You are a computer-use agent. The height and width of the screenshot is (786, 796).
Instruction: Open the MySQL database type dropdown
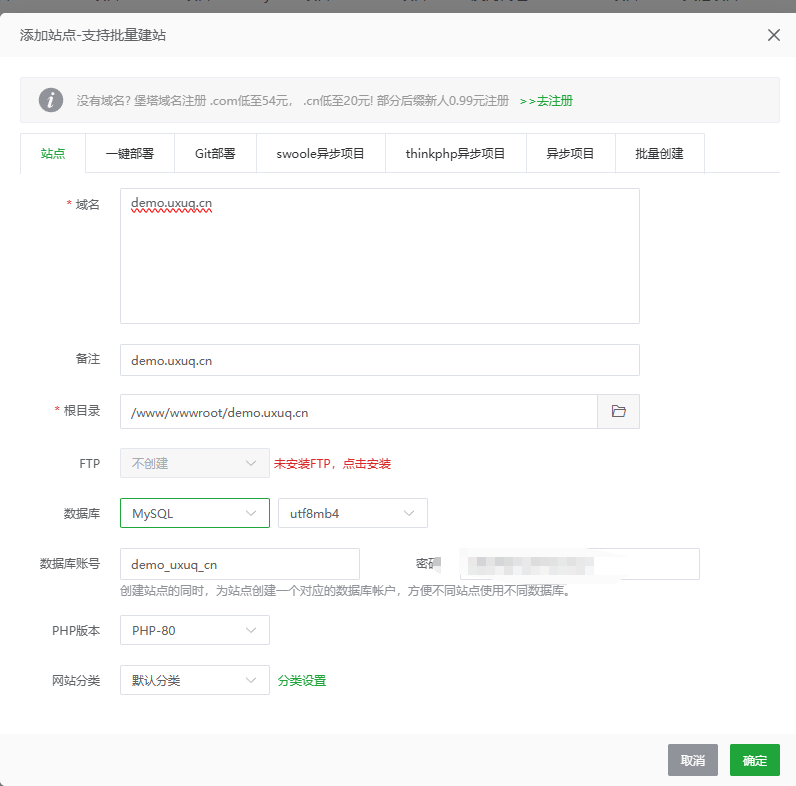(194, 513)
